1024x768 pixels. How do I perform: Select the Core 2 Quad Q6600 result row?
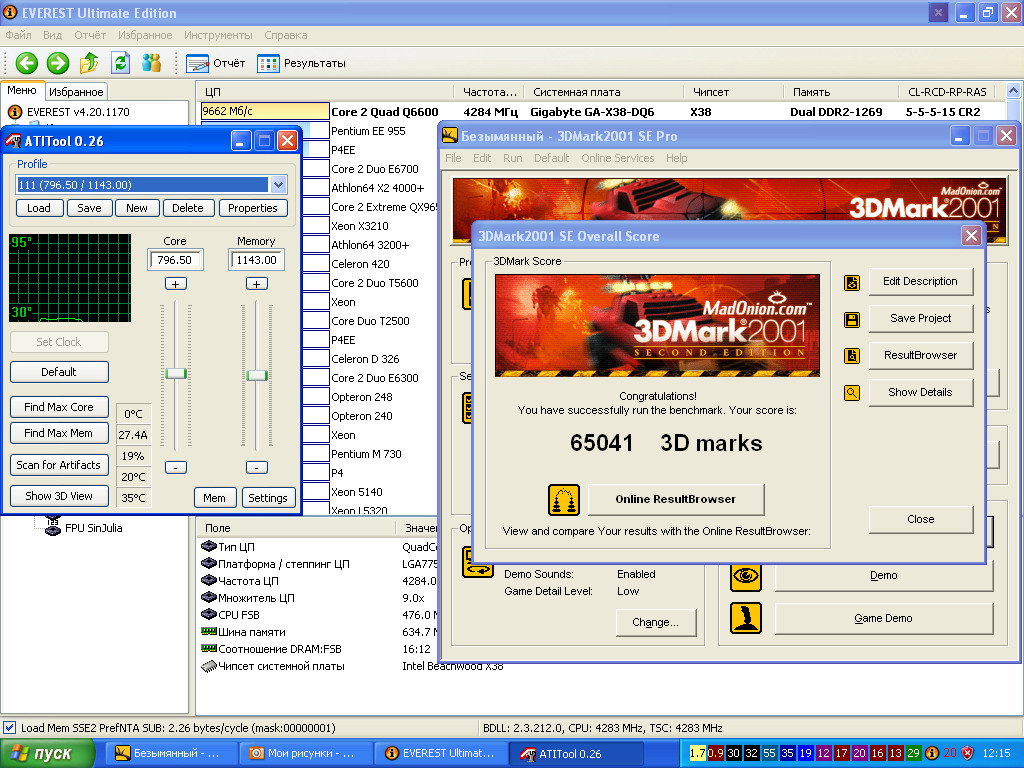click(602, 112)
